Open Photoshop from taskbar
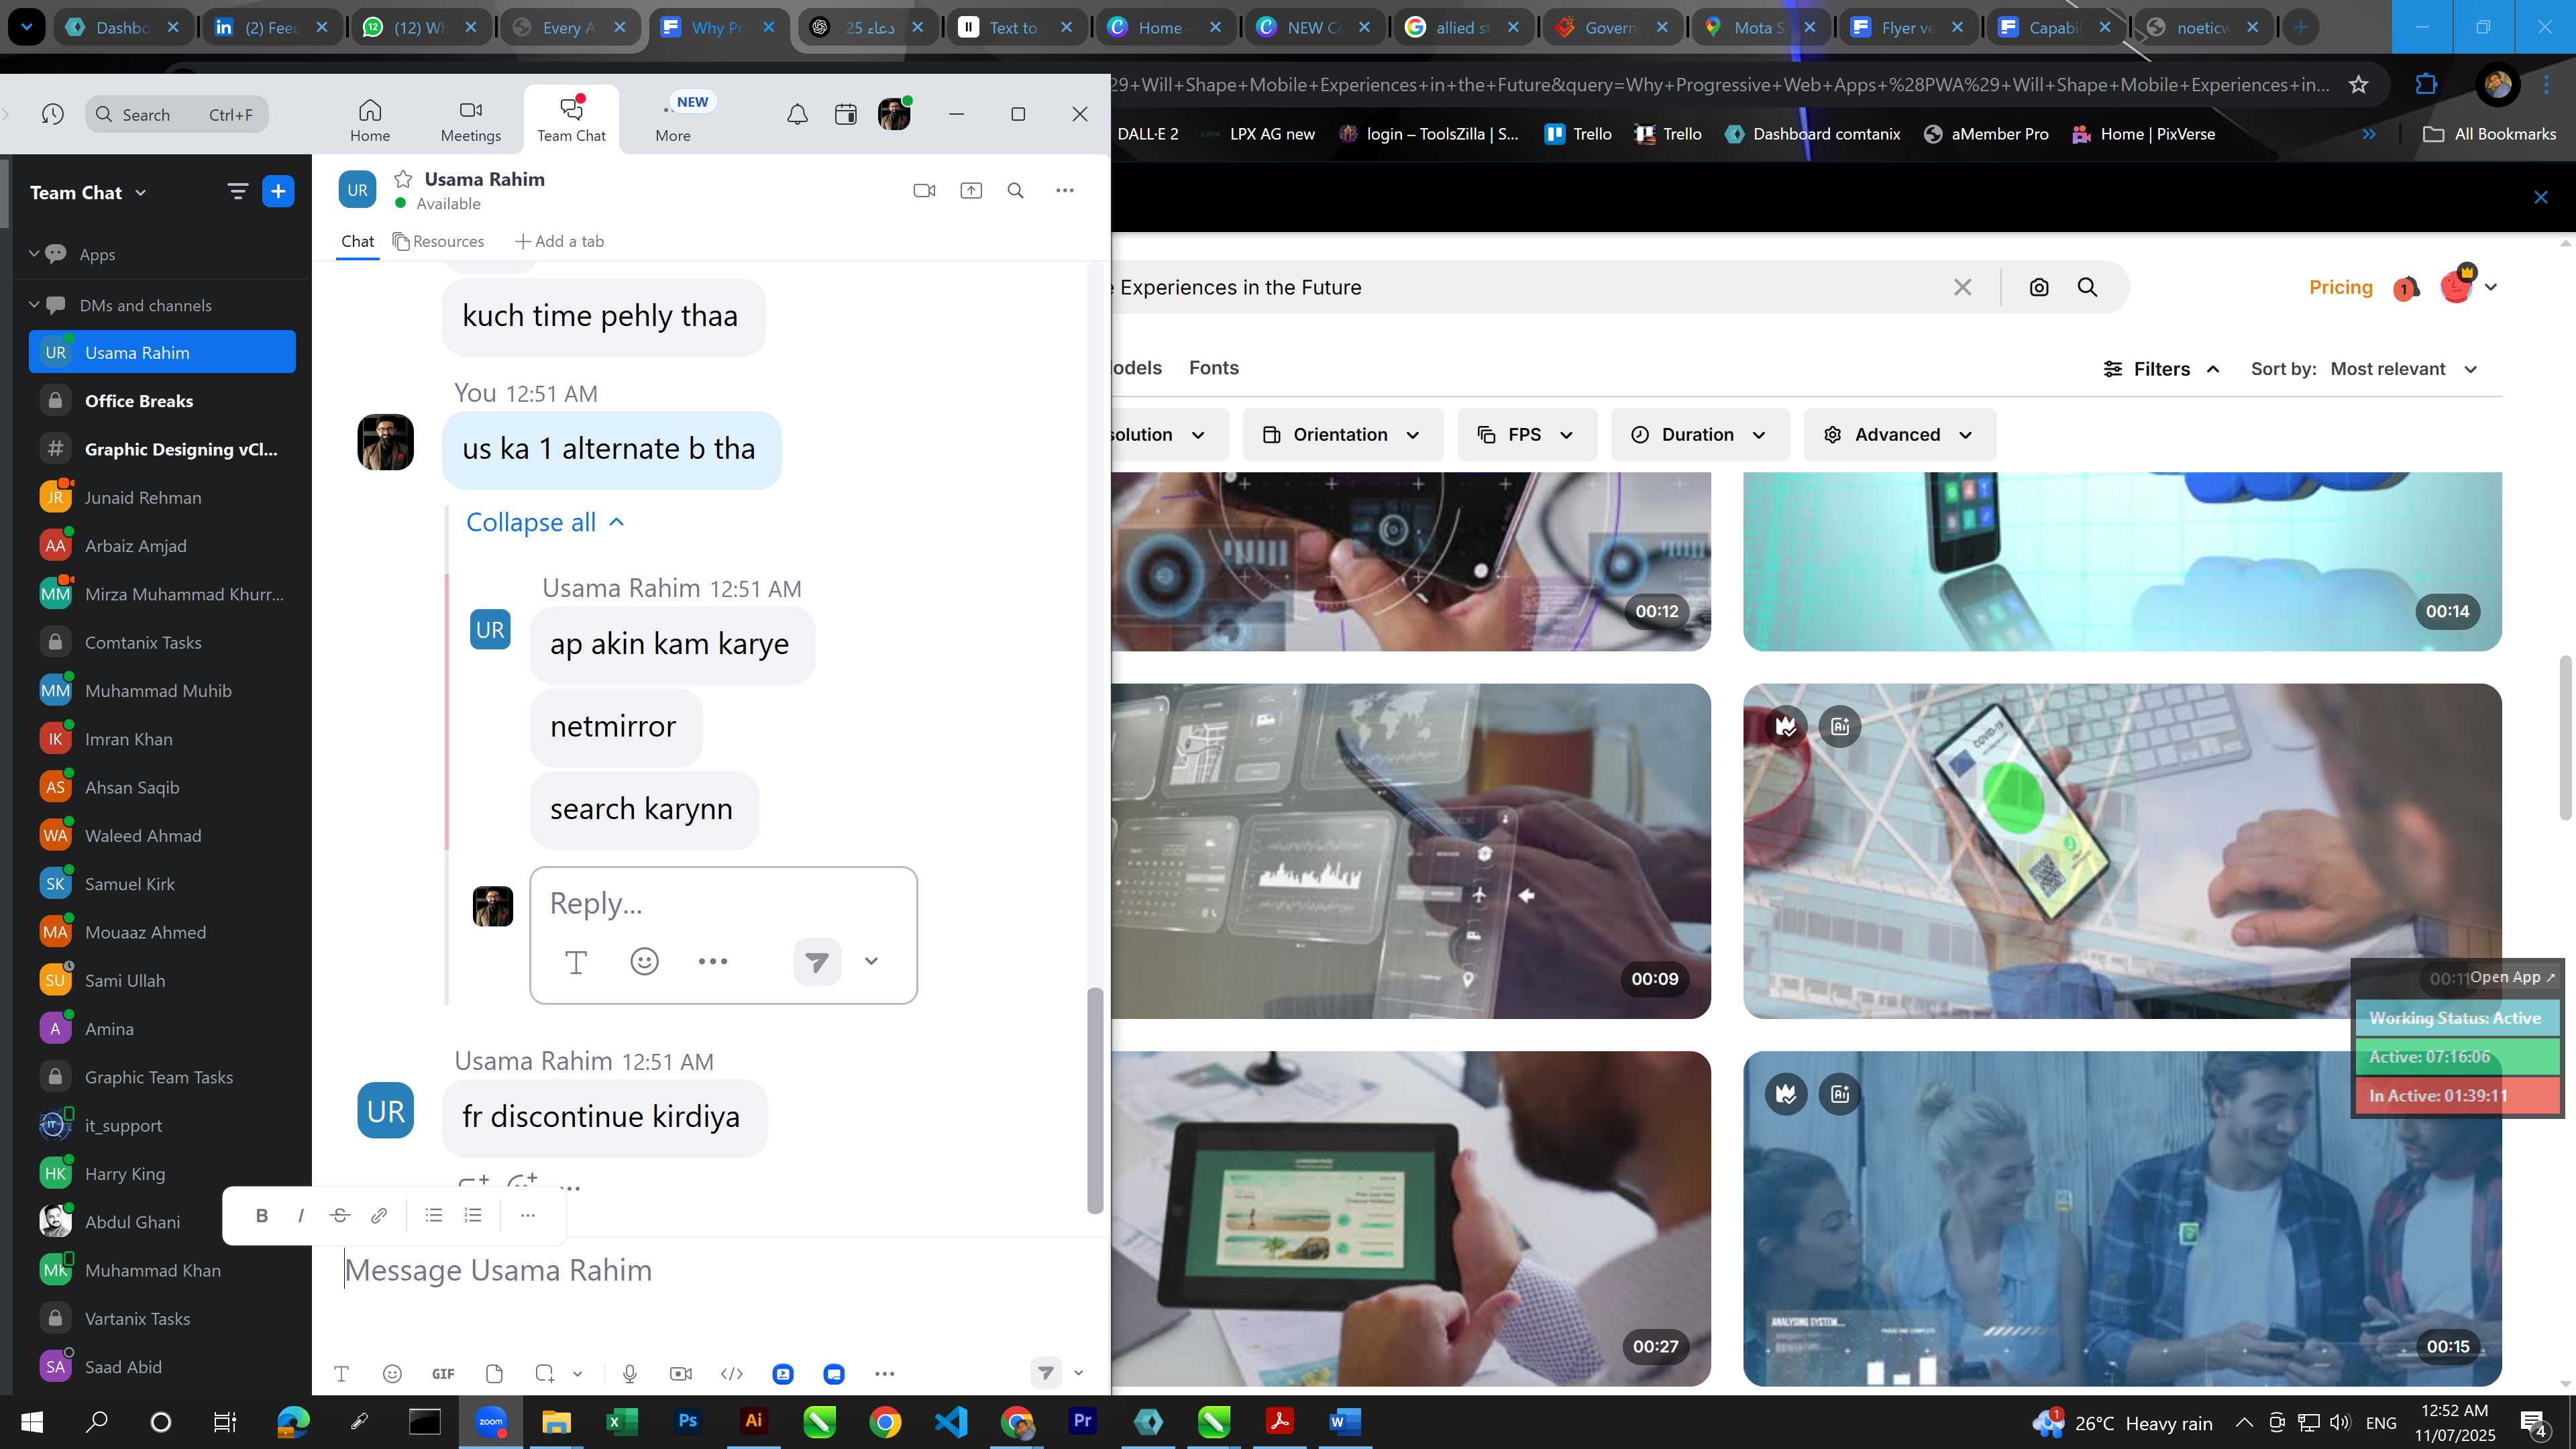Image resolution: width=2576 pixels, height=1449 pixels. click(687, 1421)
